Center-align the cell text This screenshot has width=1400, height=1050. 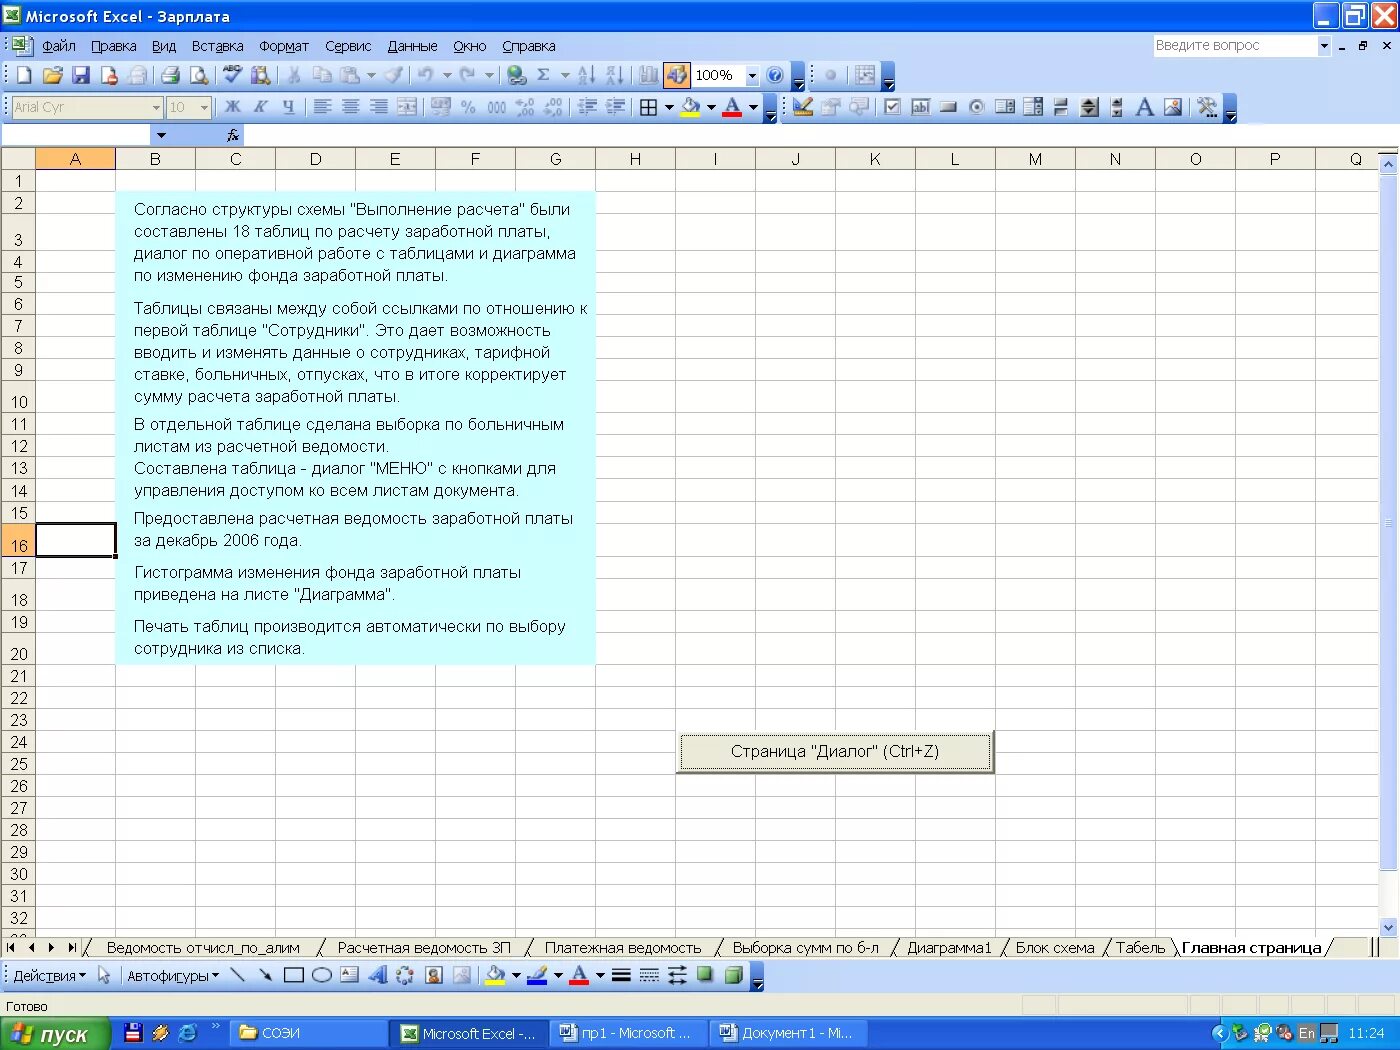(350, 107)
